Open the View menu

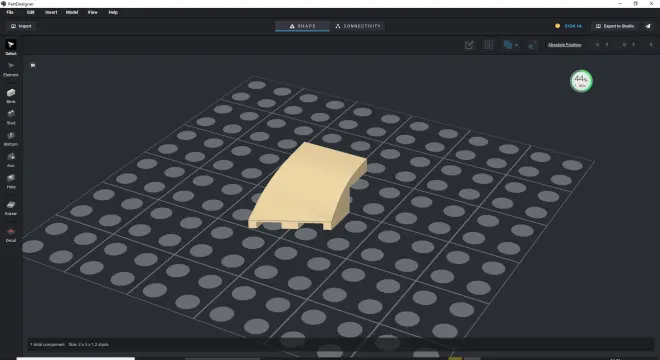pyautogui.click(x=93, y=12)
